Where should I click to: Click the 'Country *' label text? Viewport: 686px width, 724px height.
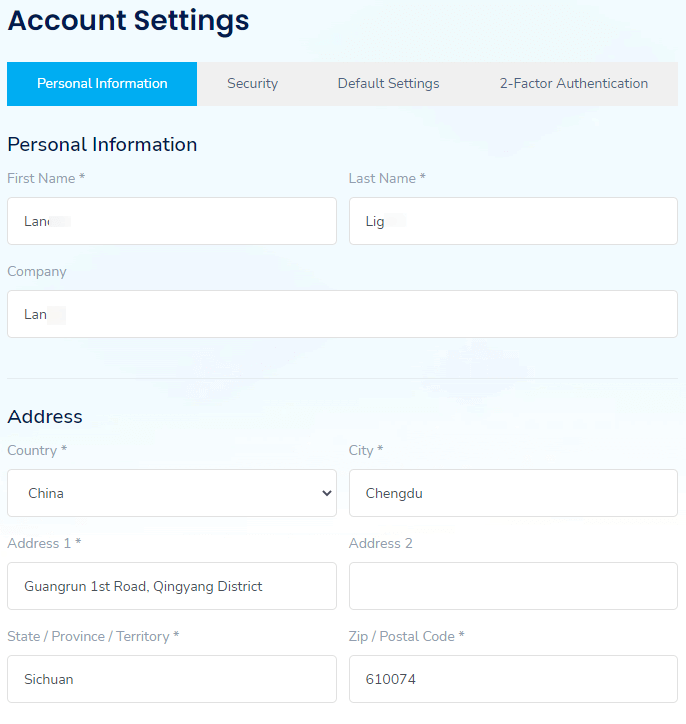pyautogui.click(x=37, y=450)
